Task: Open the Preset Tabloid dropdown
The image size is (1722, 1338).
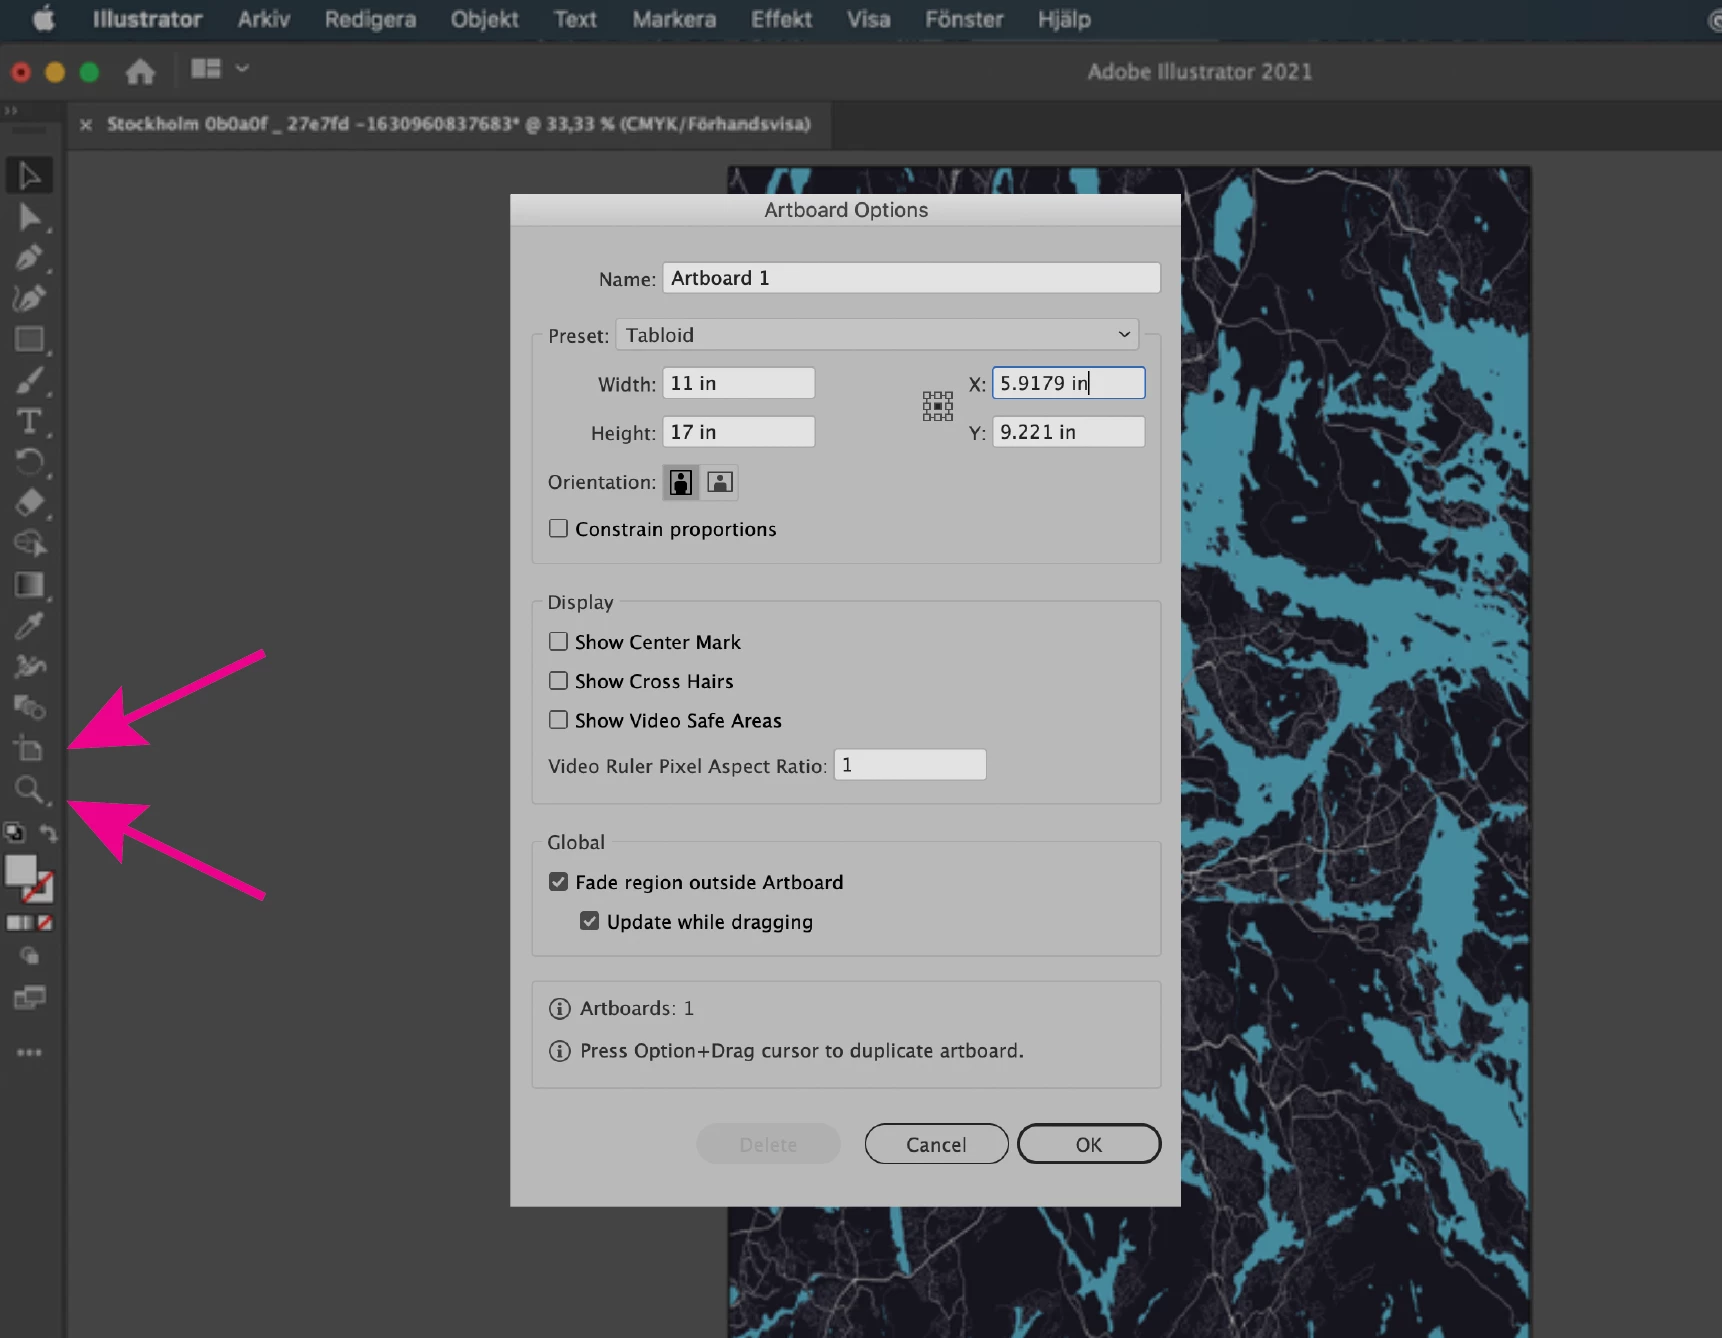Action: tap(877, 334)
